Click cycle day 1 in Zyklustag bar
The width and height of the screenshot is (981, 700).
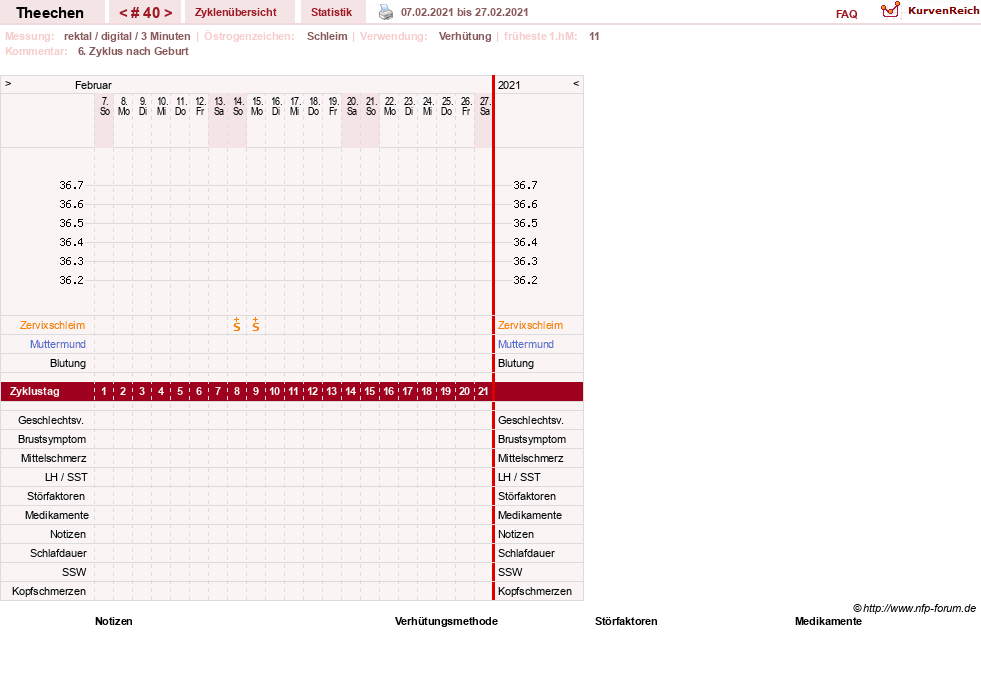[x=104, y=392]
